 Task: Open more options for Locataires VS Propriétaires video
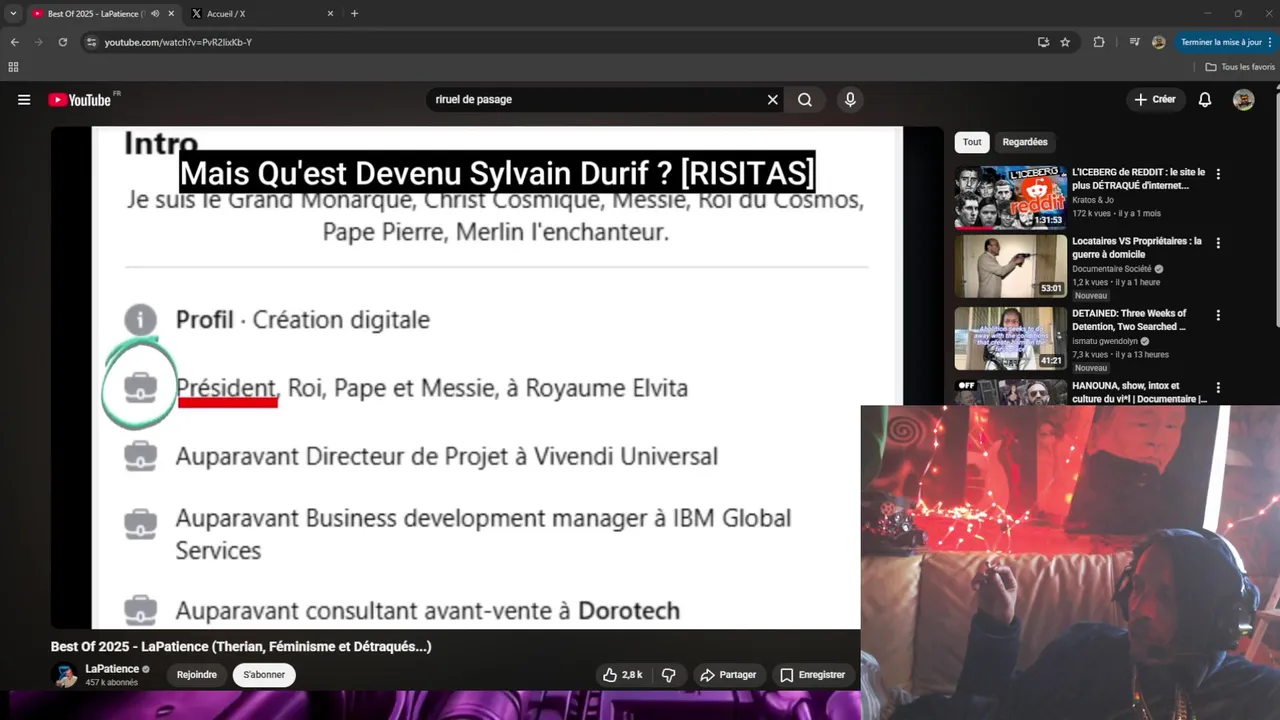(x=1218, y=243)
